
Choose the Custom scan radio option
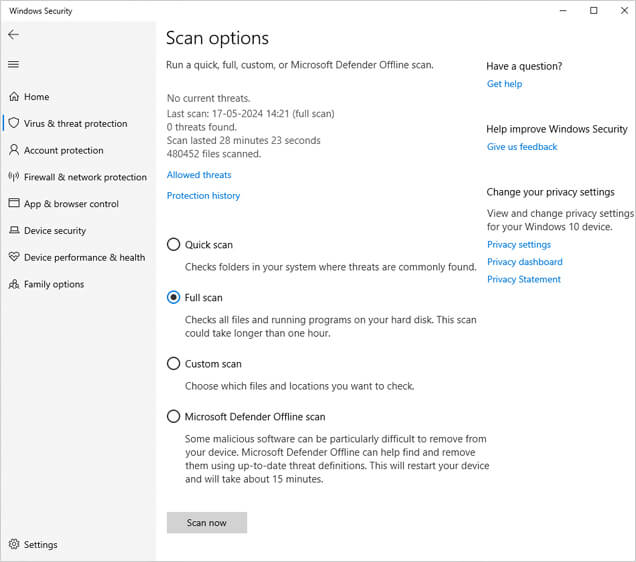coord(173,363)
